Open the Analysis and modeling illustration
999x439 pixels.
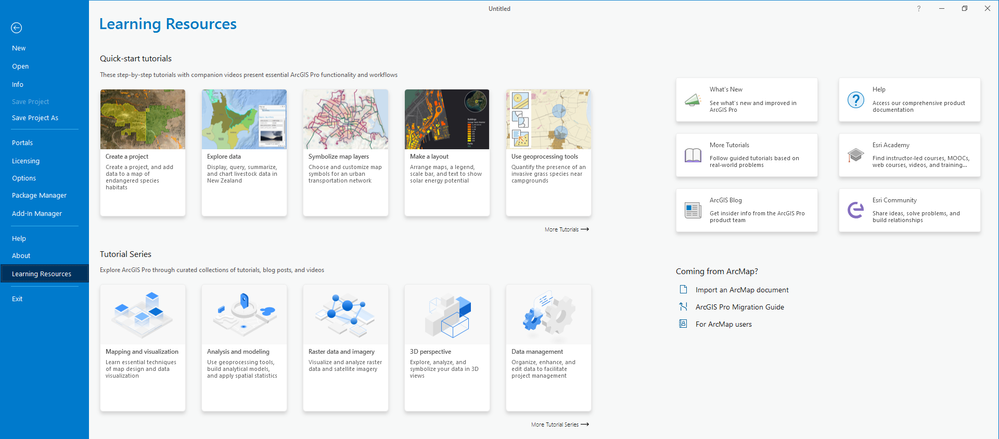tap(244, 314)
